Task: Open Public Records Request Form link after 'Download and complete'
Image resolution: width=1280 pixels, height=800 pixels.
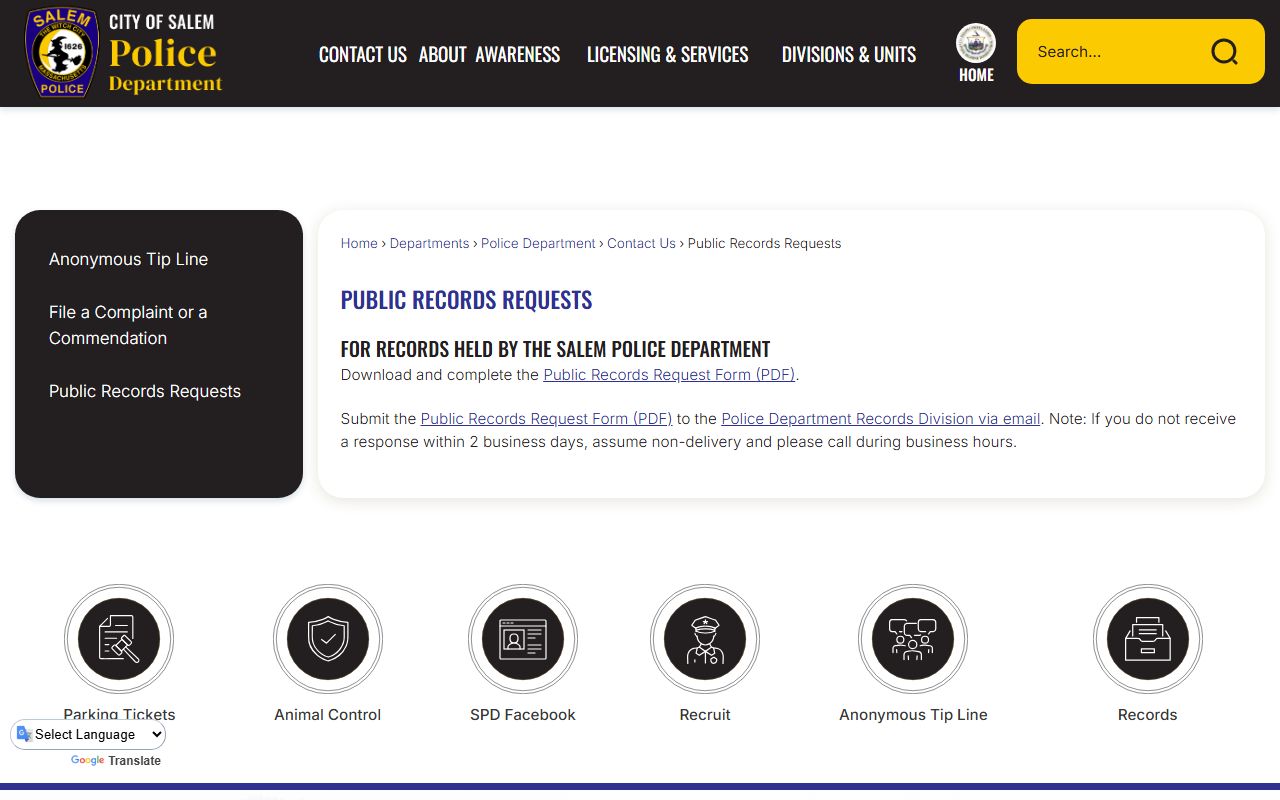Action: (x=669, y=375)
